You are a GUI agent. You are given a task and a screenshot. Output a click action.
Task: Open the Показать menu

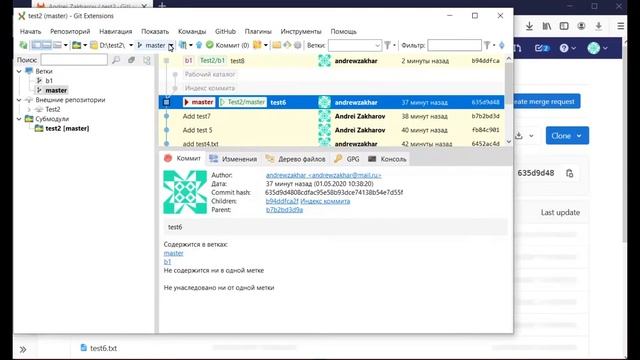click(x=155, y=31)
